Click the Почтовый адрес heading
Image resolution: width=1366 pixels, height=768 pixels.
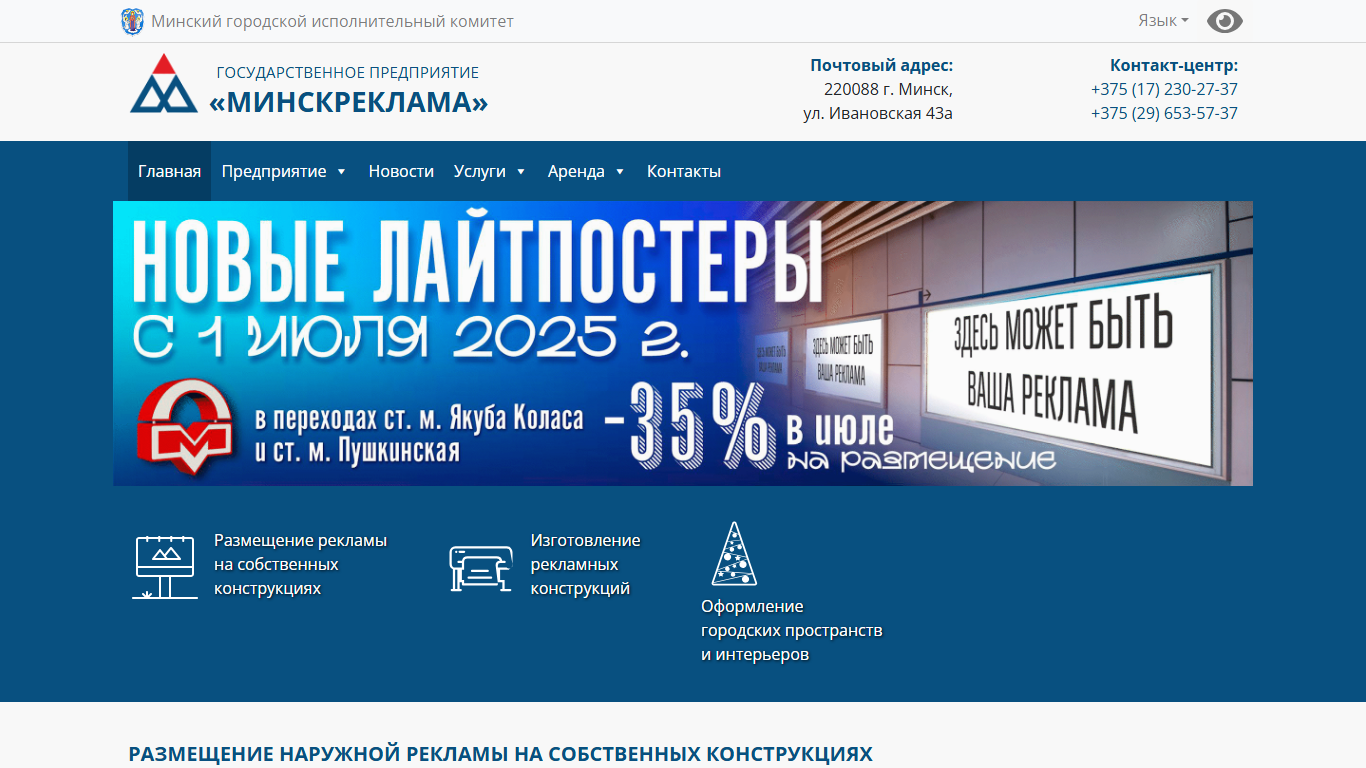(x=882, y=65)
